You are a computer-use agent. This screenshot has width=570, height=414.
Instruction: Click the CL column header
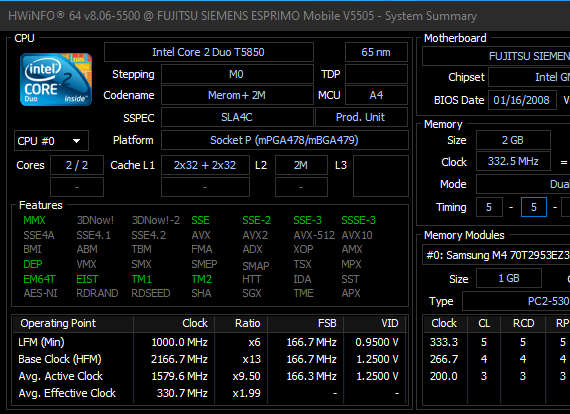tap(484, 323)
